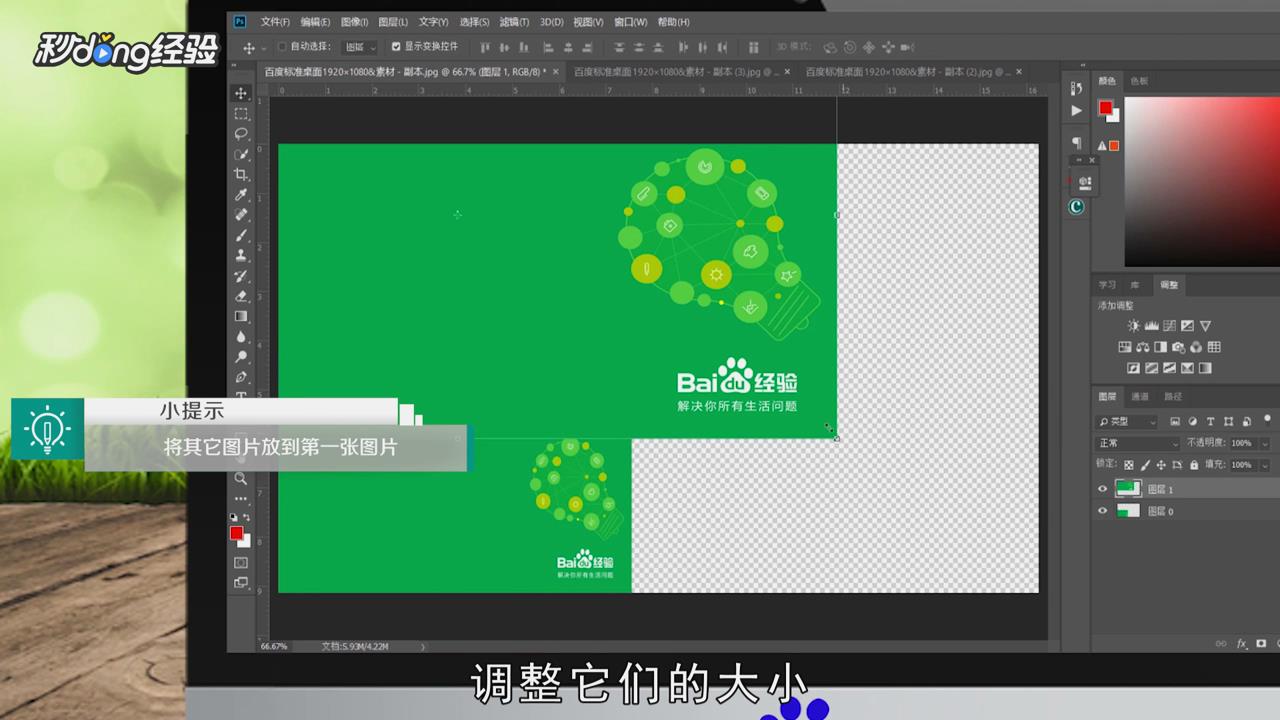Select the Clone Stamp tool
The height and width of the screenshot is (720, 1280).
pyautogui.click(x=241, y=255)
